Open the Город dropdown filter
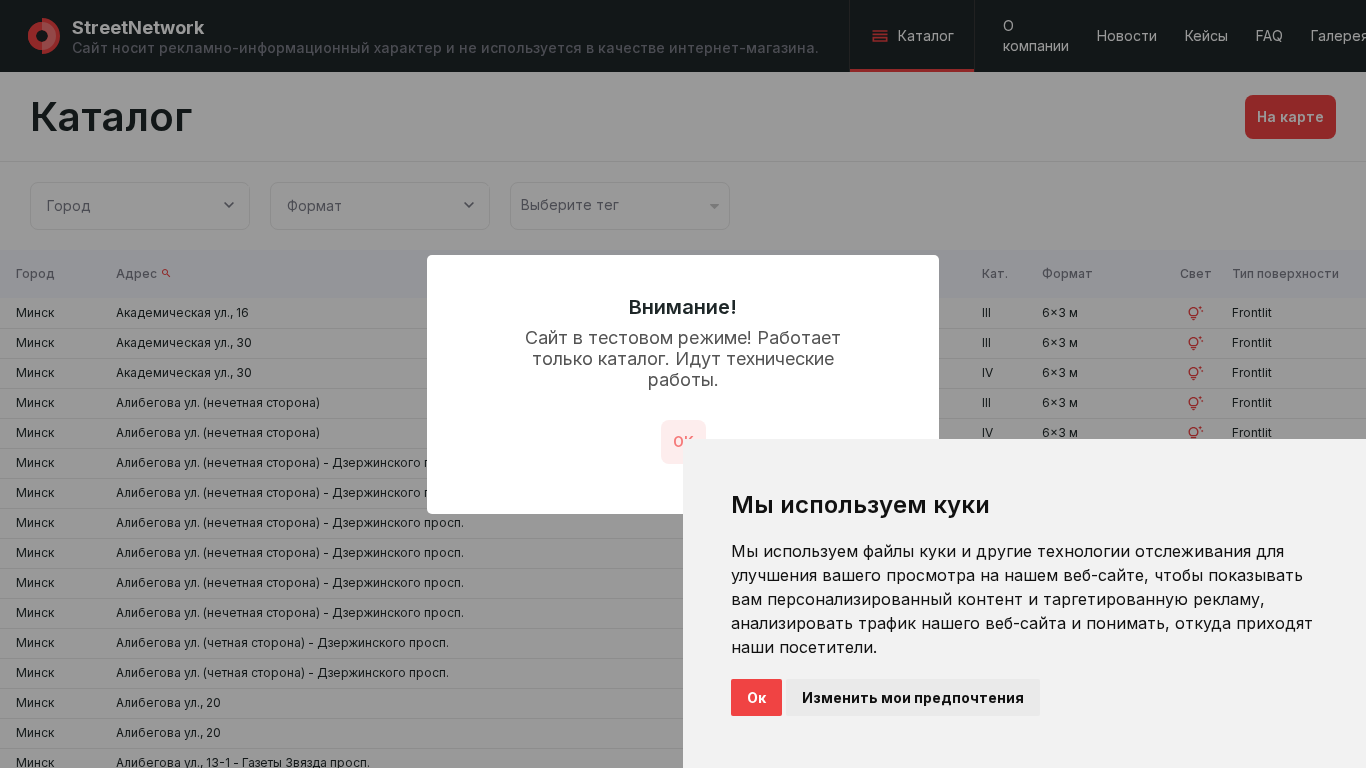 point(140,206)
